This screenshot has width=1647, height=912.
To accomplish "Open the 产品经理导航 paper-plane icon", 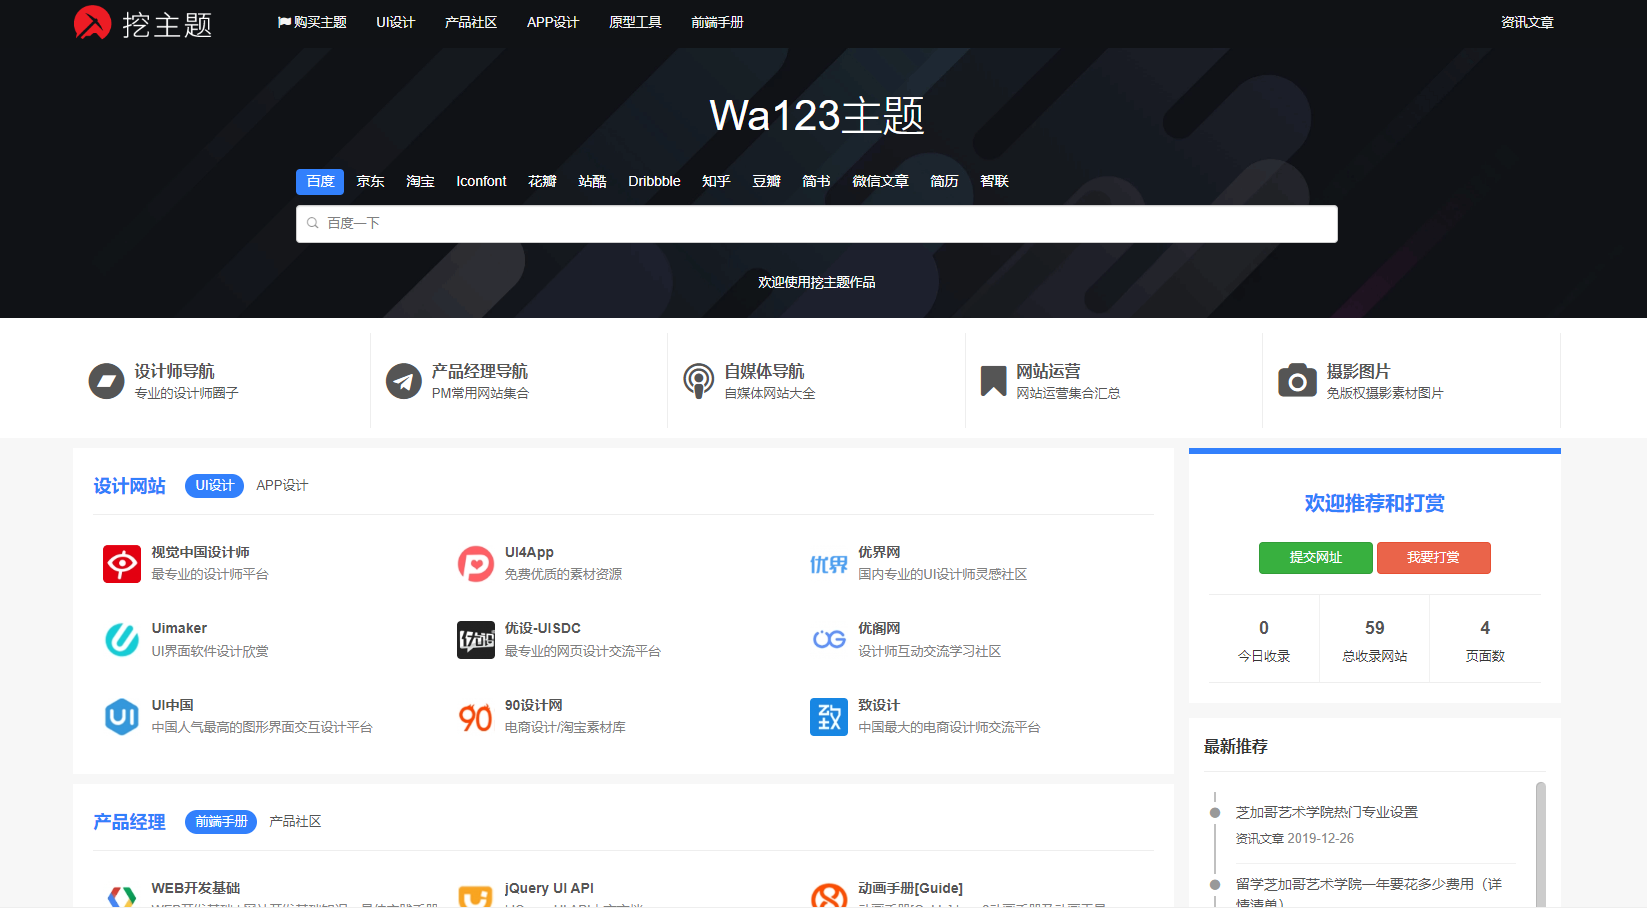I will [x=404, y=381].
